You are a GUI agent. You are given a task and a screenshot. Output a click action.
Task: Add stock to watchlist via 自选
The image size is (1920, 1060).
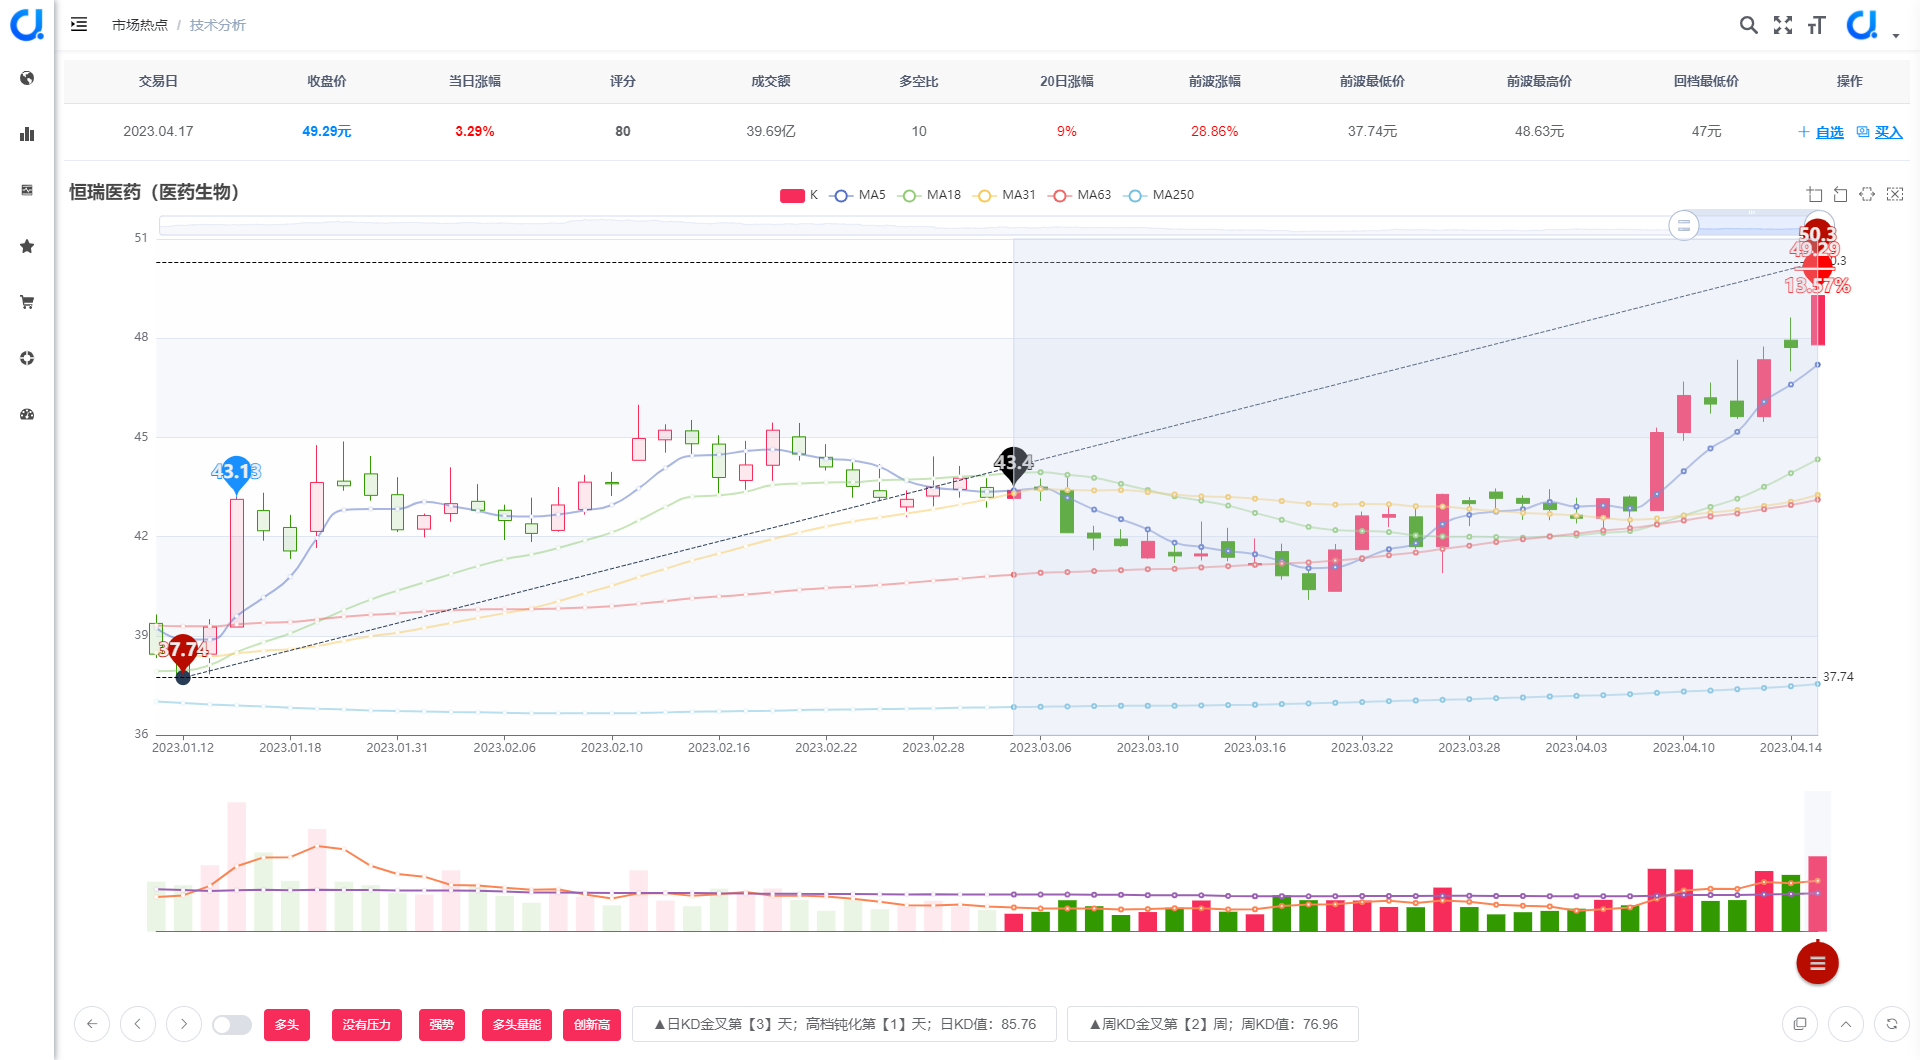(x=1821, y=132)
